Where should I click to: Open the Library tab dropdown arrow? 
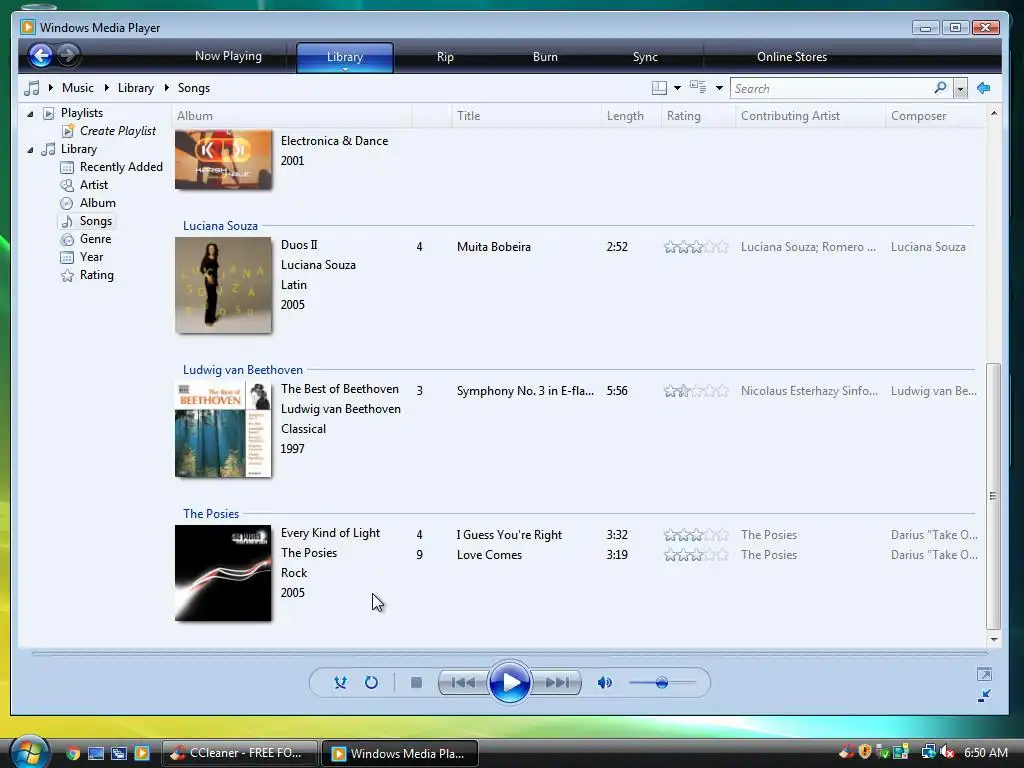click(x=345, y=69)
